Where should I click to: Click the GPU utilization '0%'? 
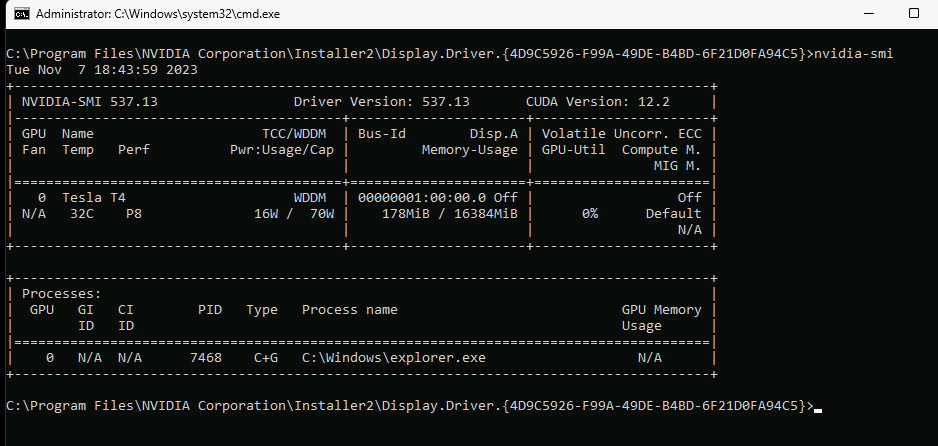[x=590, y=213]
